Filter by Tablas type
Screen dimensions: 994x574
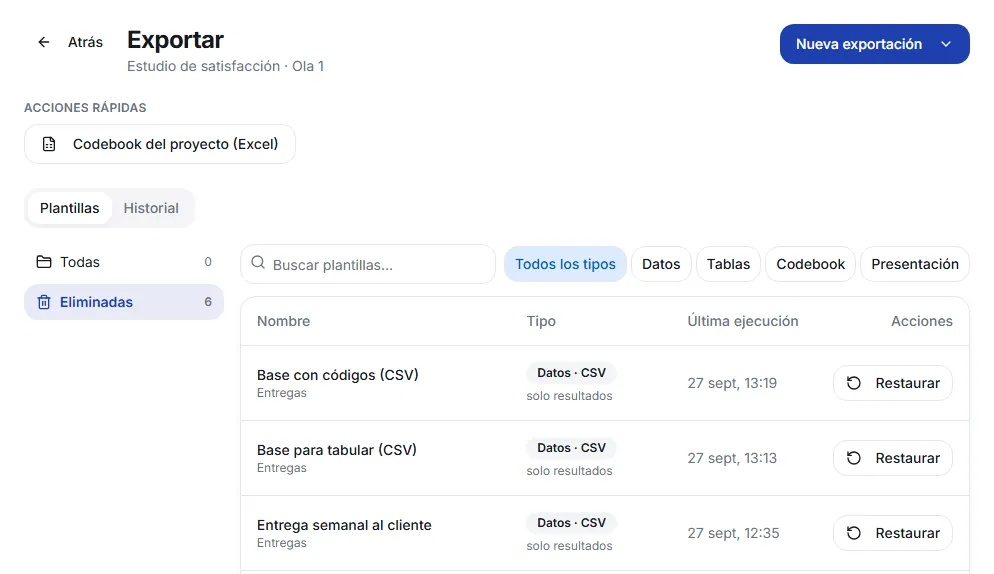click(728, 264)
